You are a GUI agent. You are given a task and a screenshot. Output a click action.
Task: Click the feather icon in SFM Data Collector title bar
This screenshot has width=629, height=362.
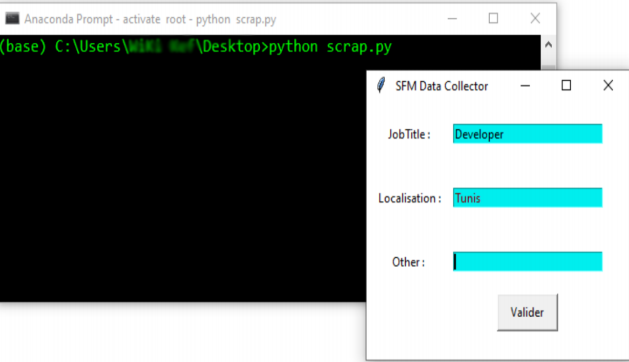click(x=381, y=85)
